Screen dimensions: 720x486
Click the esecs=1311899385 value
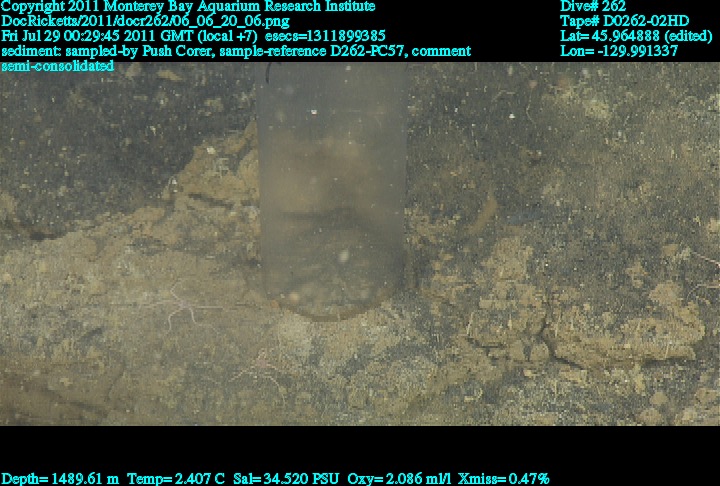tap(325, 36)
